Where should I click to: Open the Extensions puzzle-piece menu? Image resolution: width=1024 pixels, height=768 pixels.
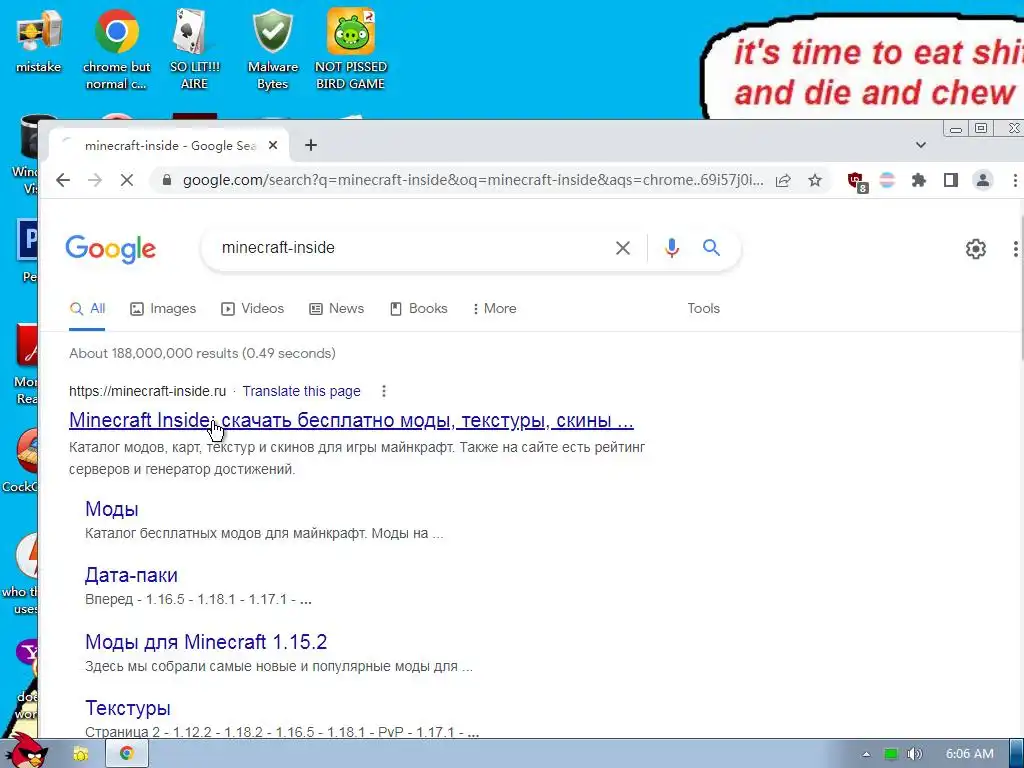coord(919,180)
